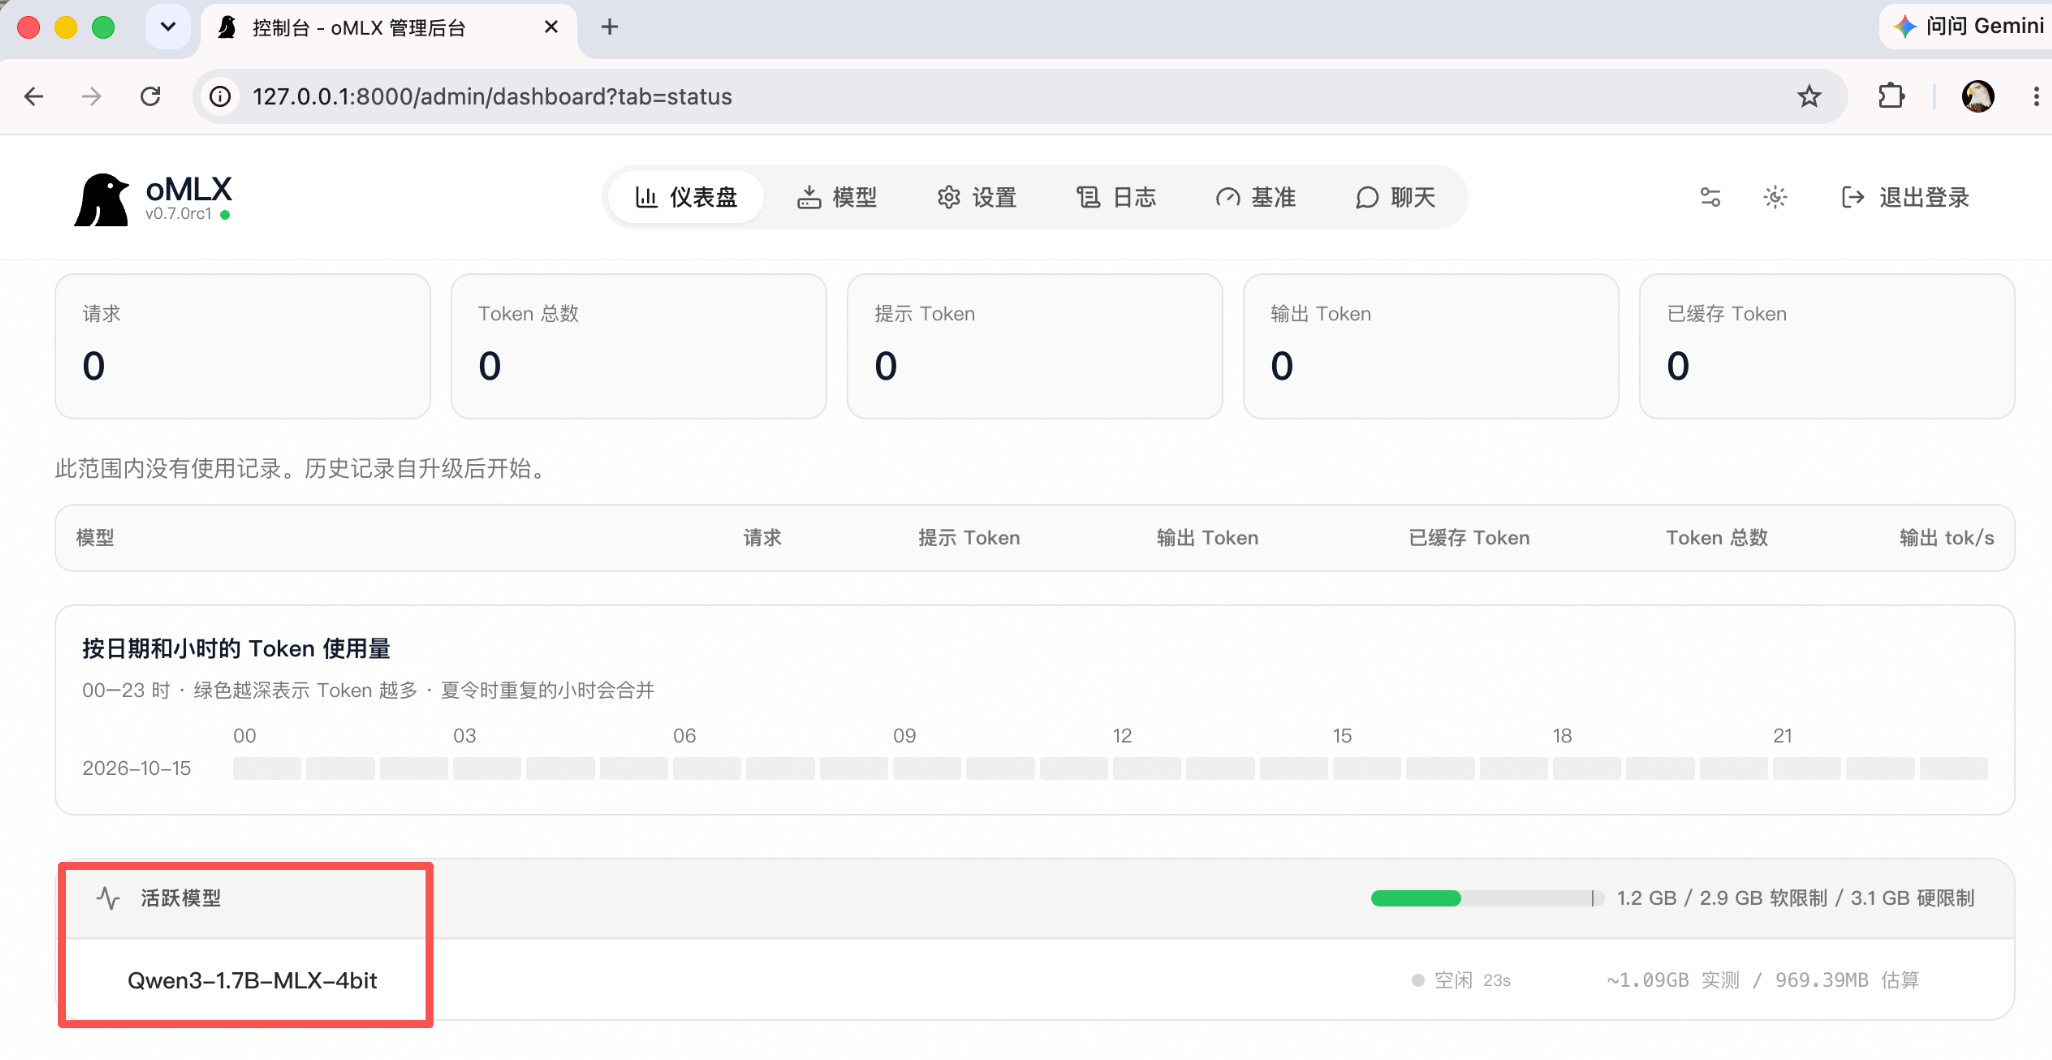
Task: Click the oMLX penguin logo
Action: click(x=102, y=199)
